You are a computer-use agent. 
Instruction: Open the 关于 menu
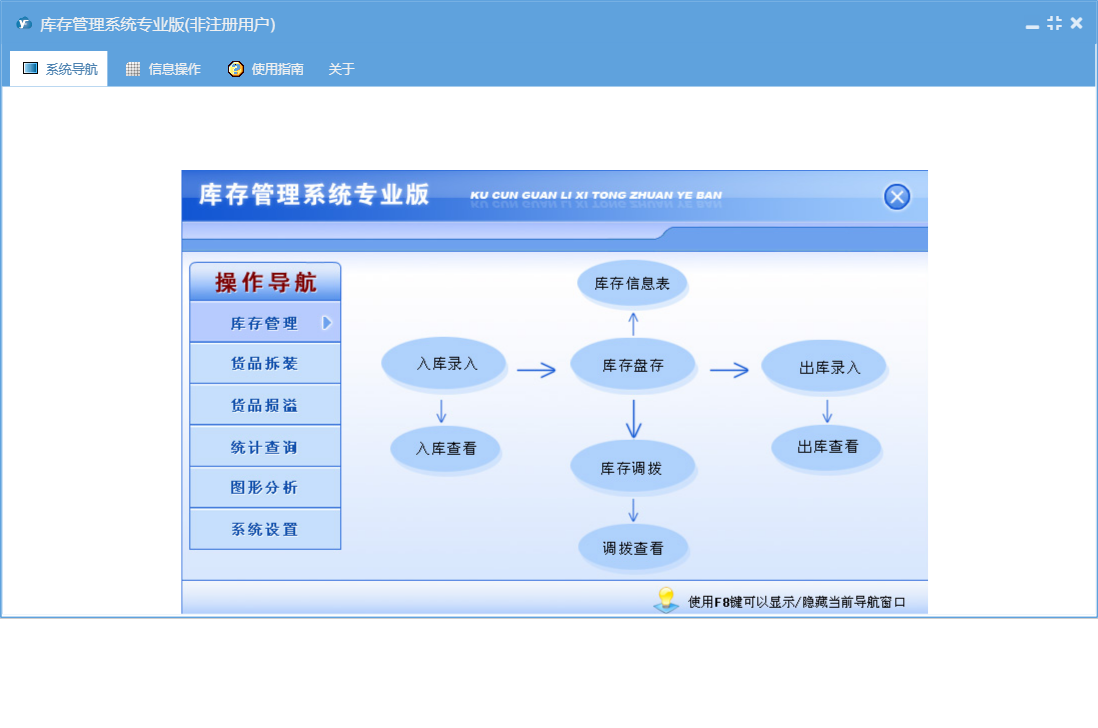click(341, 69)
